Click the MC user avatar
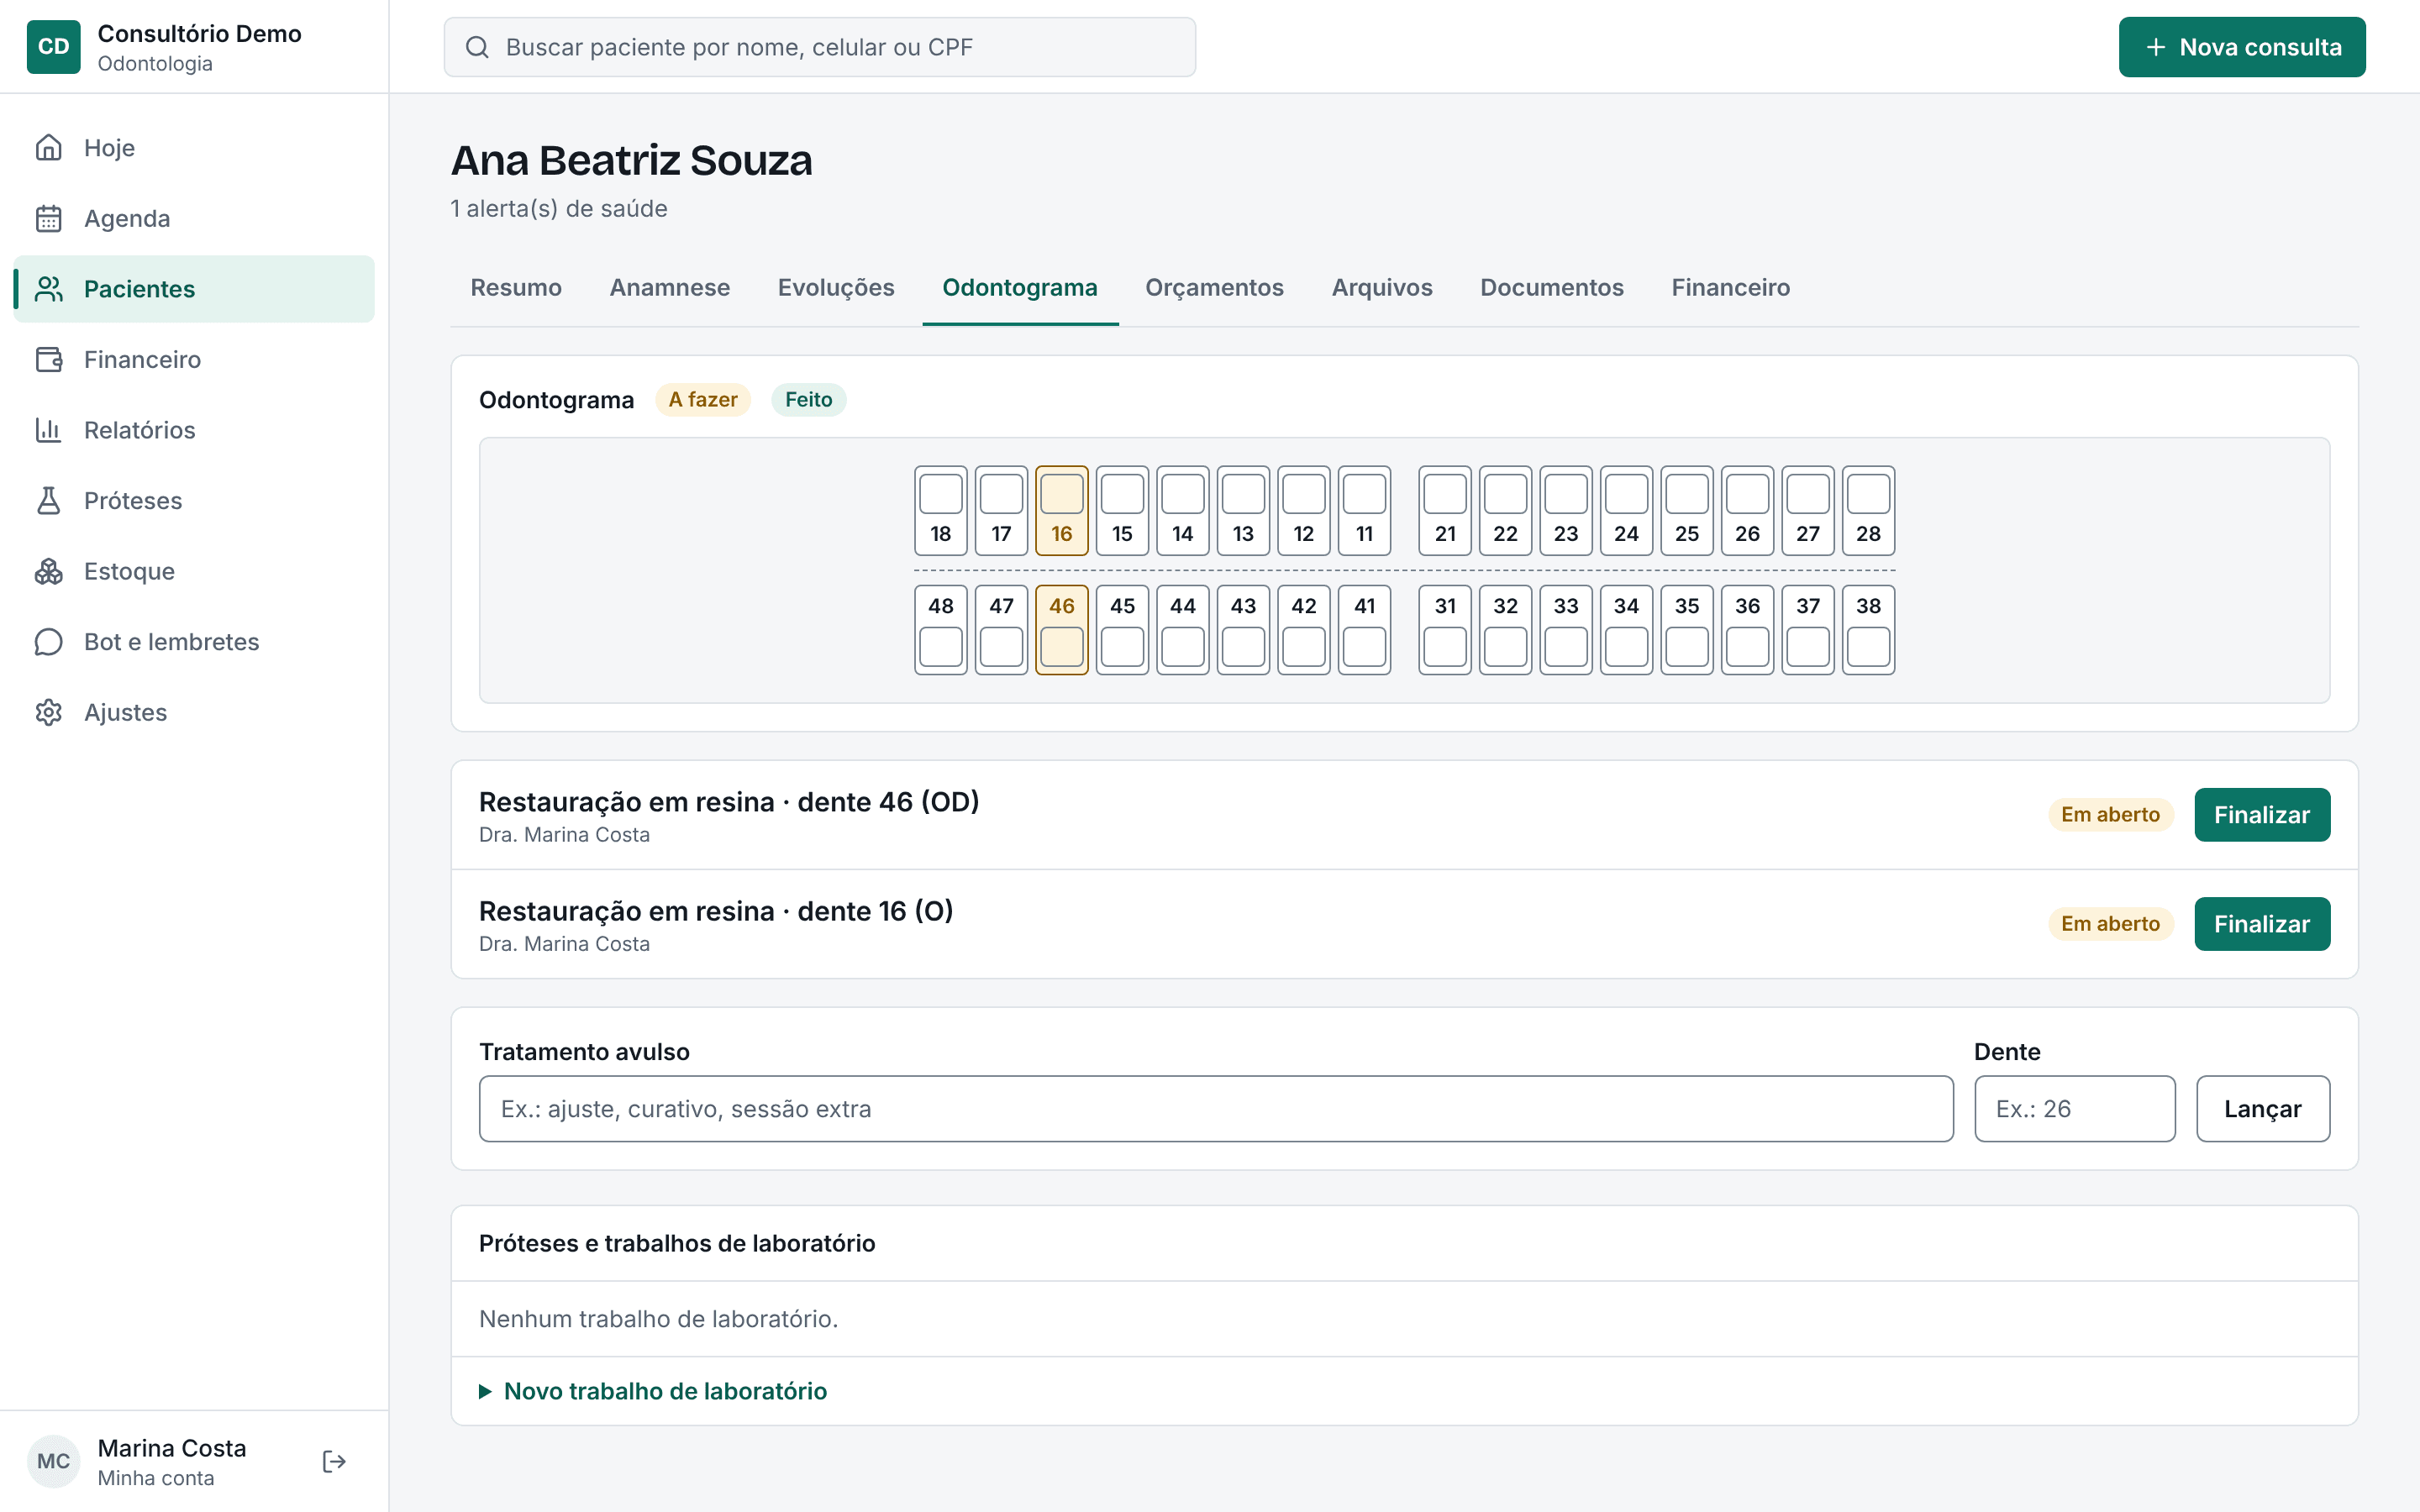 pyautogui.click(x=53, y=1461)
